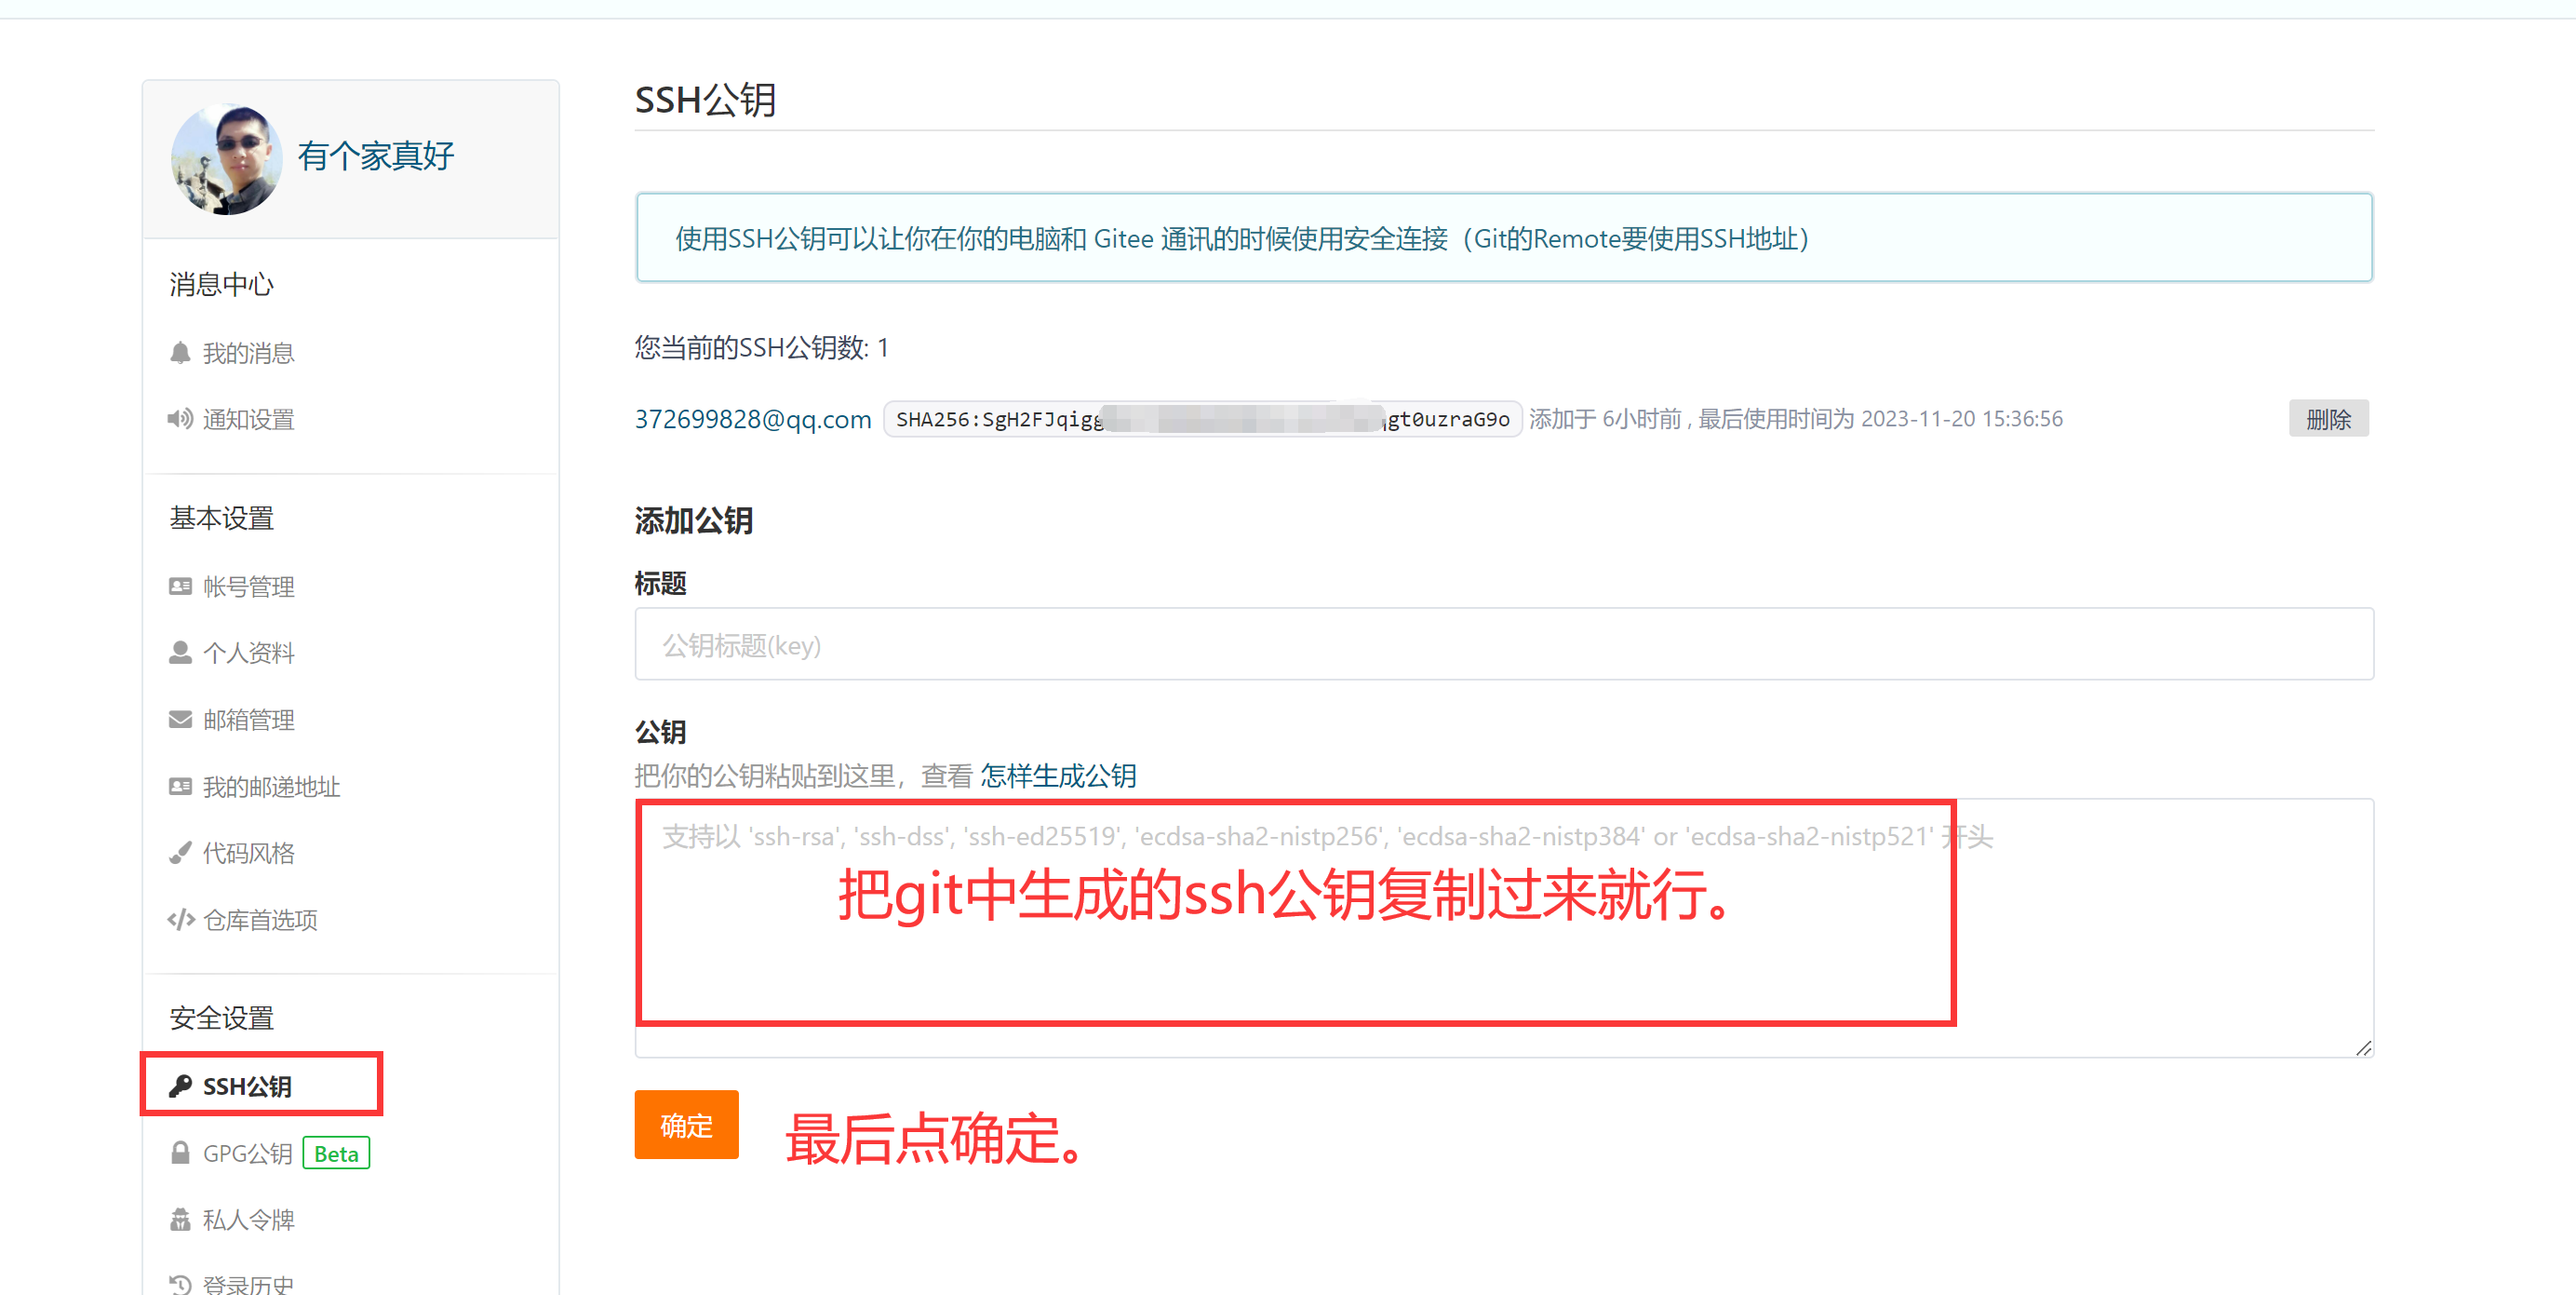Viewport: 2576px width, 1295px height.
Task: Click the key icon for SSH公钥
Action: click(180, 1086)
